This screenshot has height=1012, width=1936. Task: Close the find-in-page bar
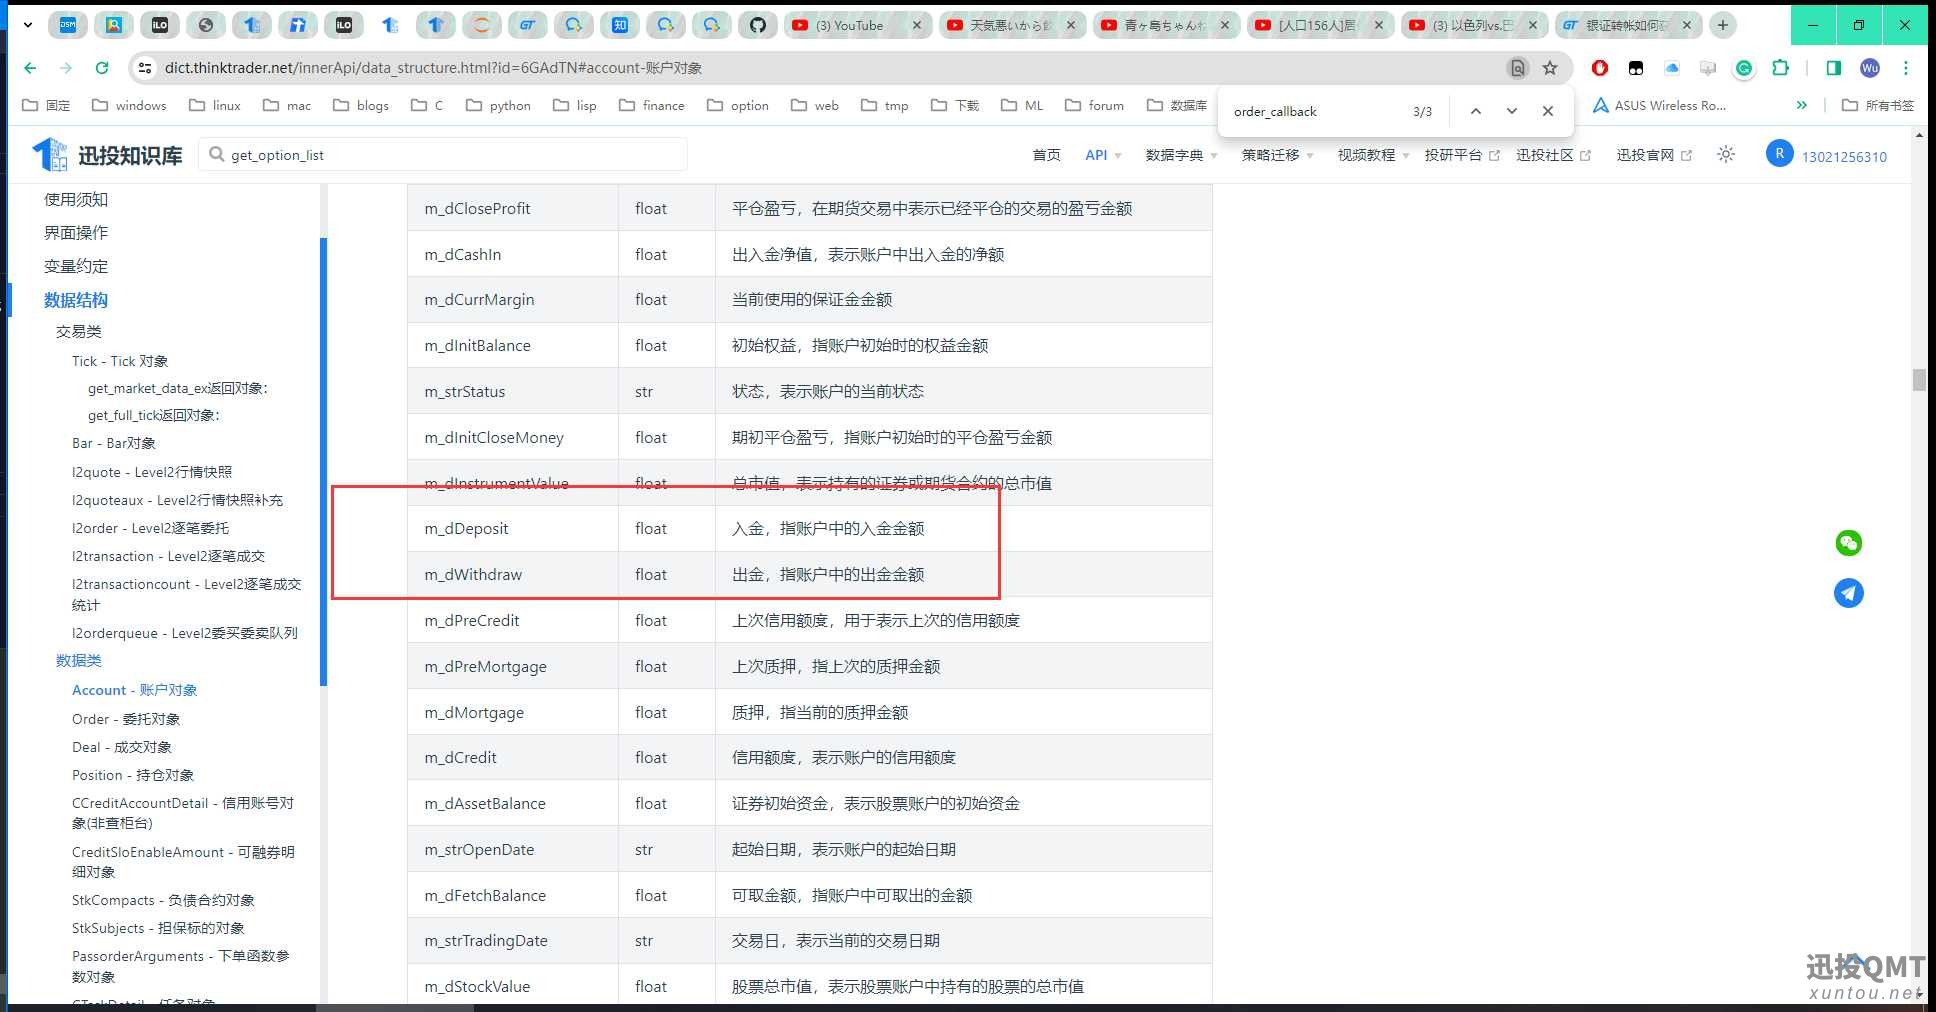(1548, 111)
